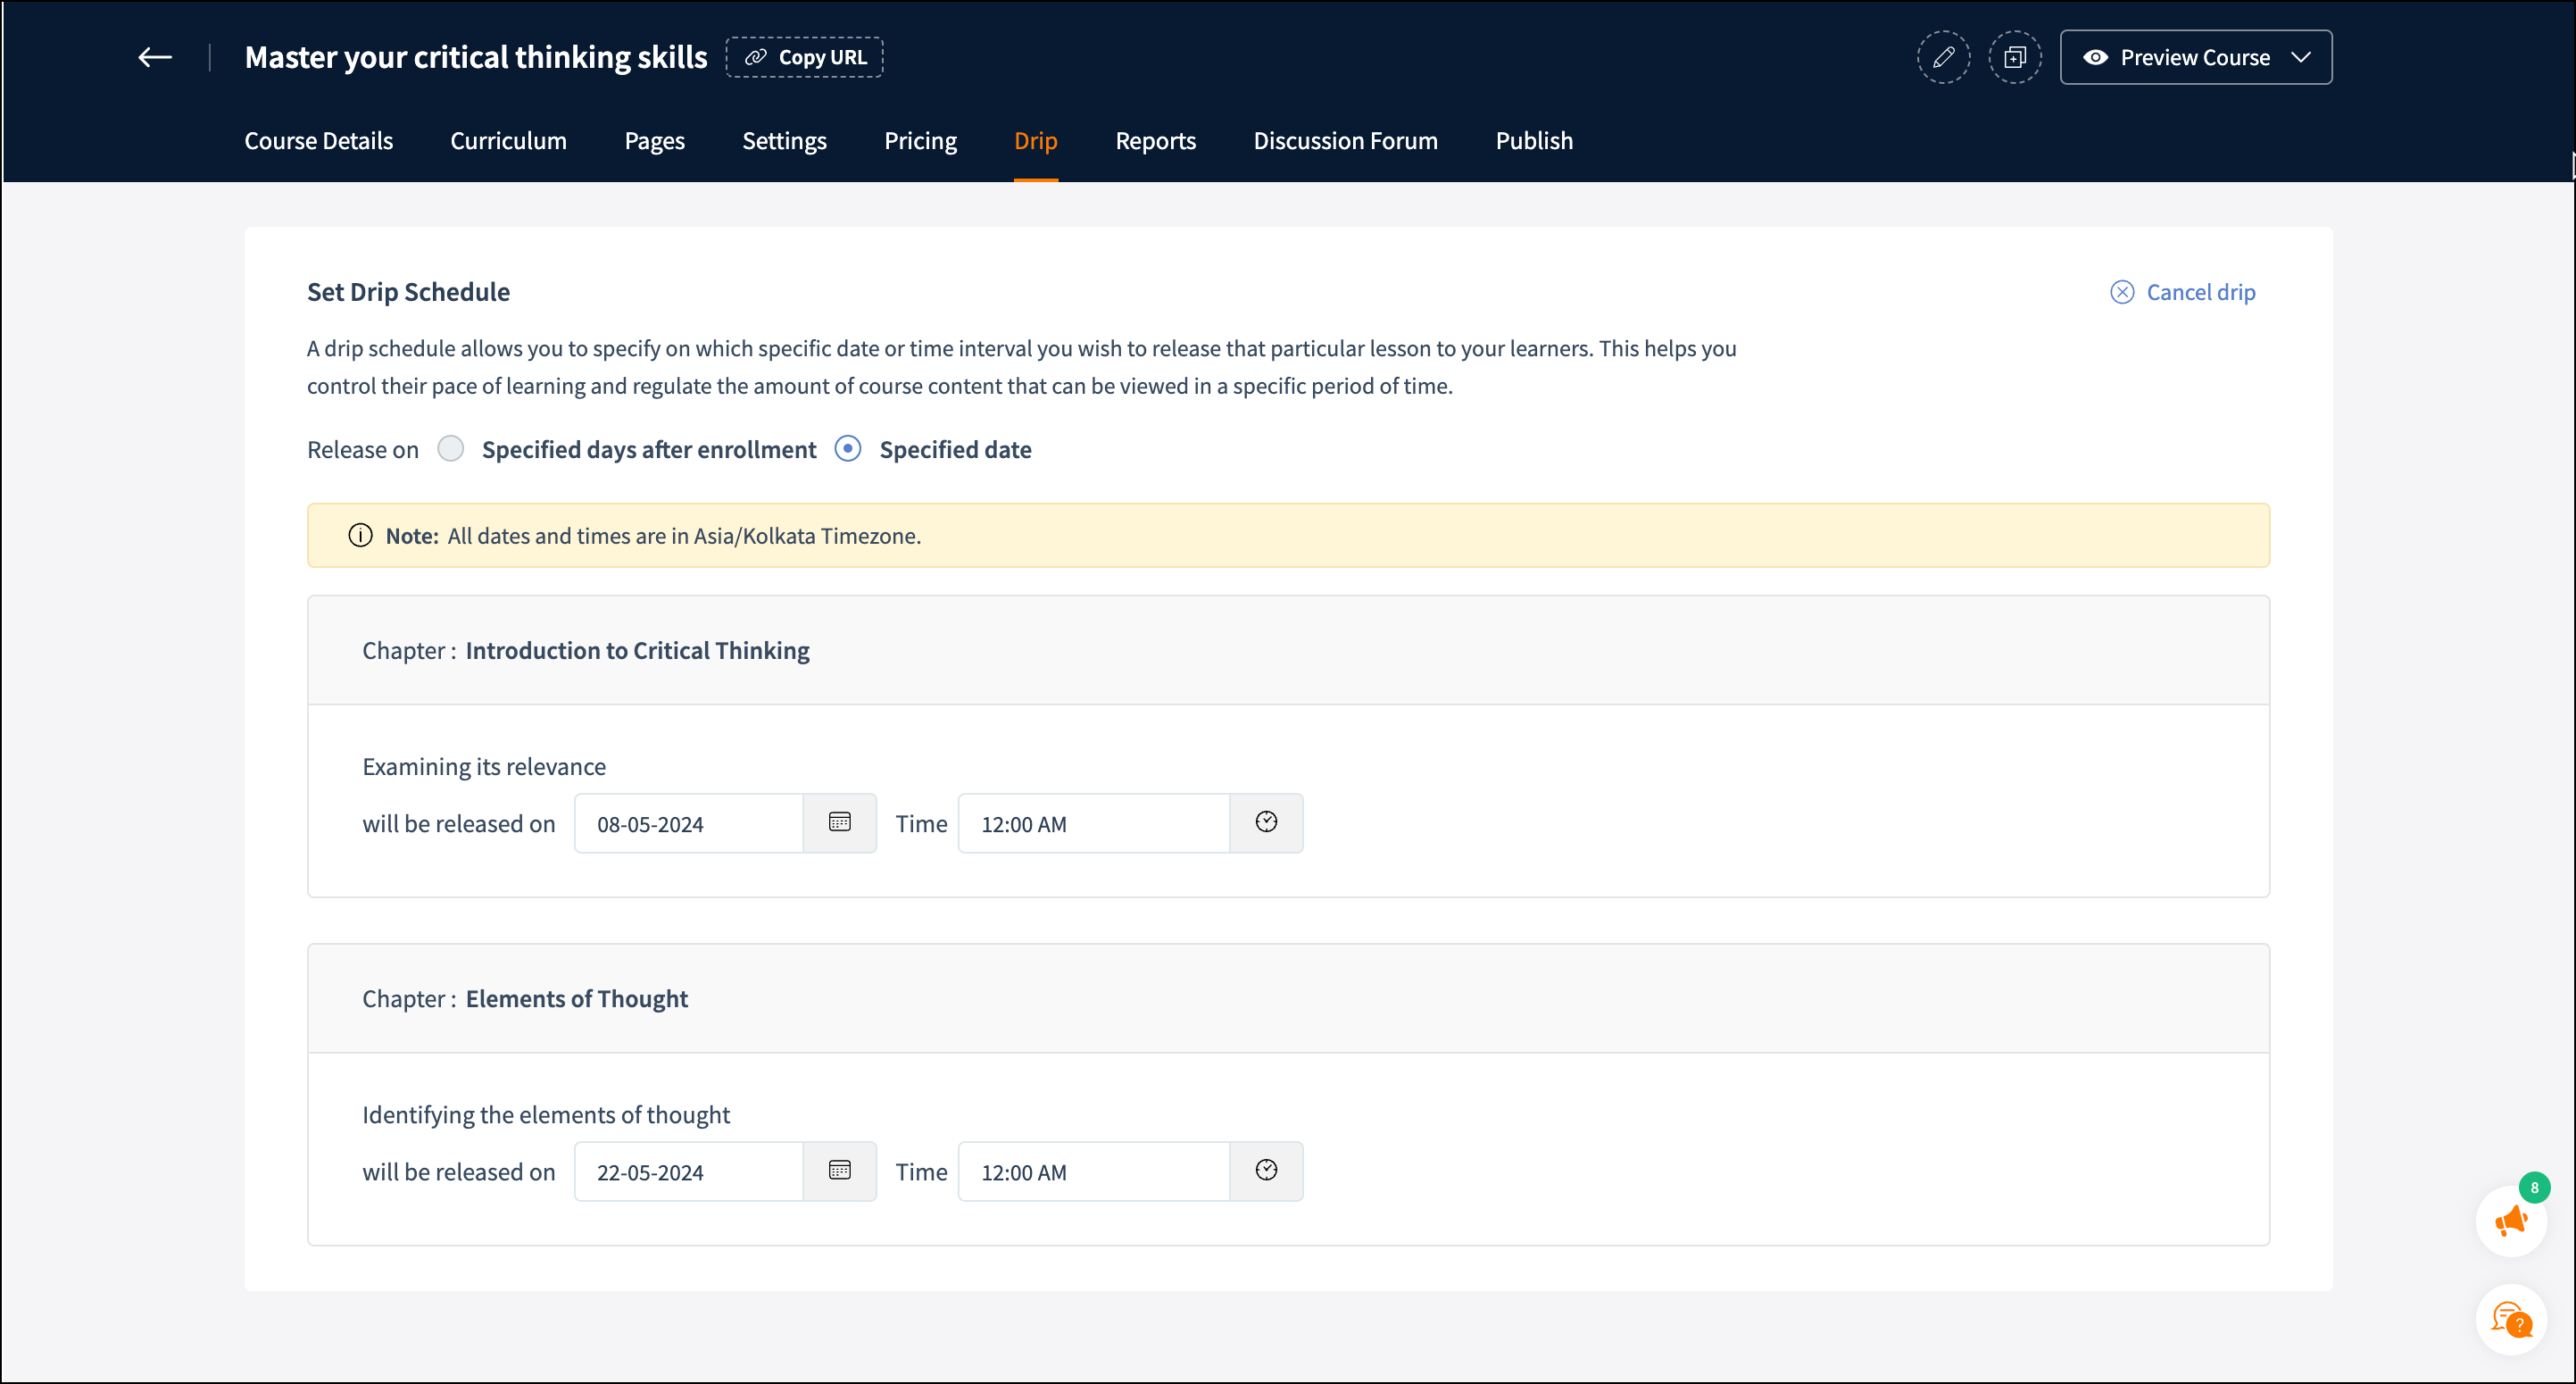Expand the Preview Course dropdown
This screenshot has width=2576, height=1384.
coord(2195,57)
